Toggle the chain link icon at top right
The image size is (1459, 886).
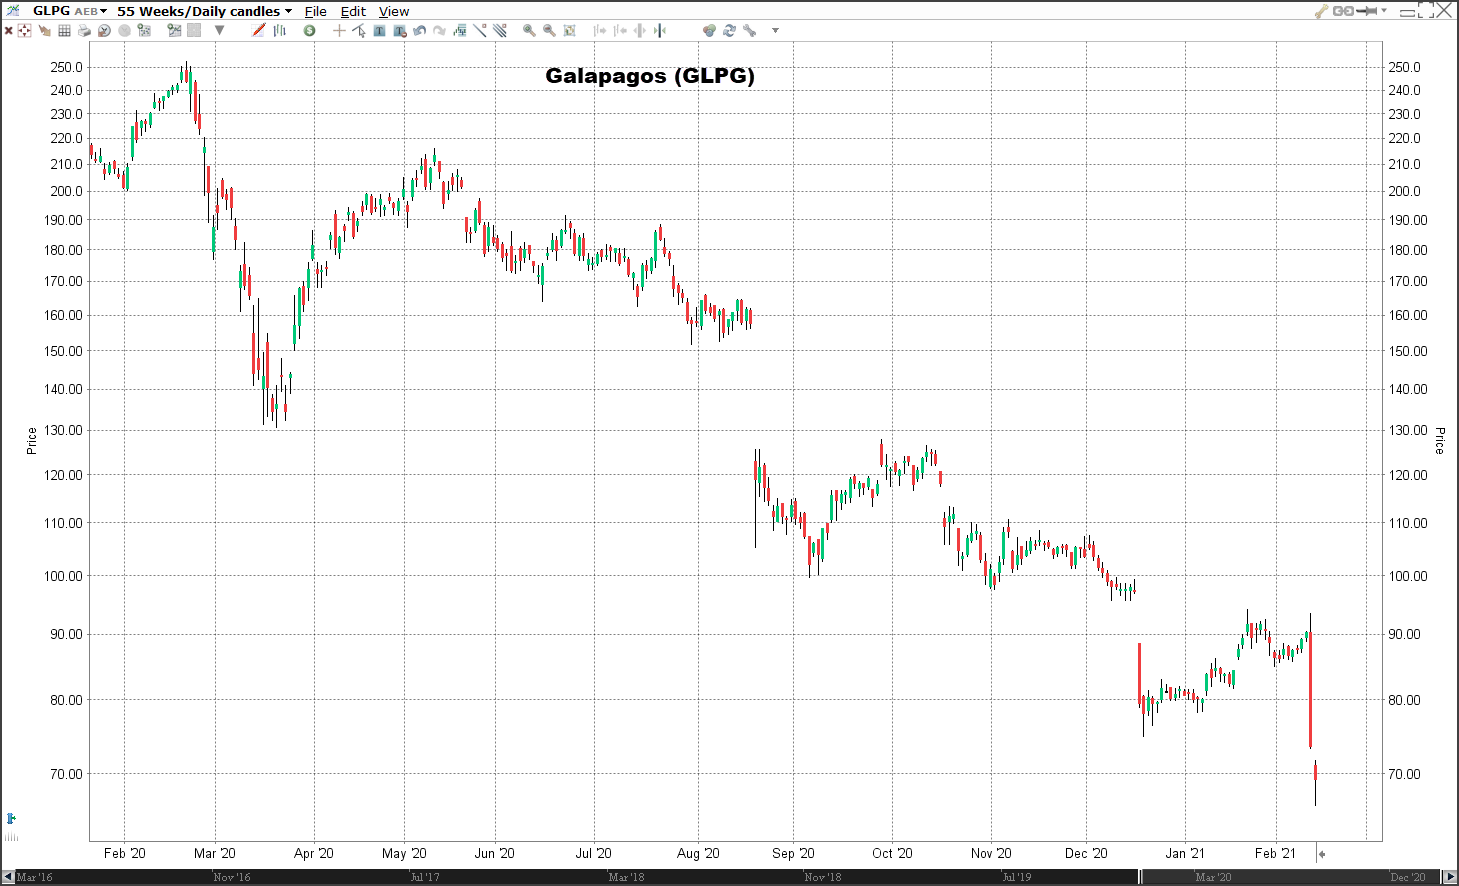point(1343,11)
